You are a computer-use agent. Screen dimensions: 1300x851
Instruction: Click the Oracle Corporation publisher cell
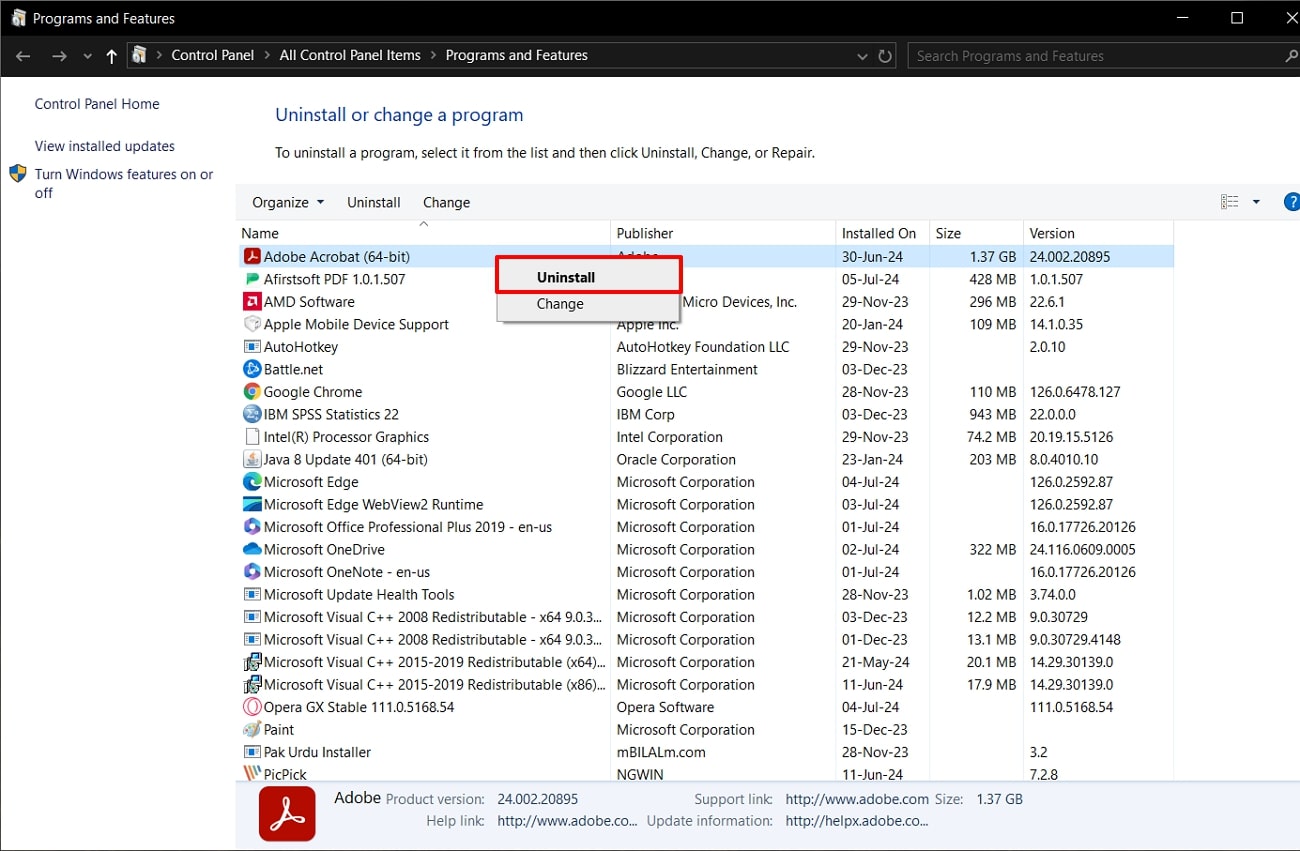coord(676,460)
